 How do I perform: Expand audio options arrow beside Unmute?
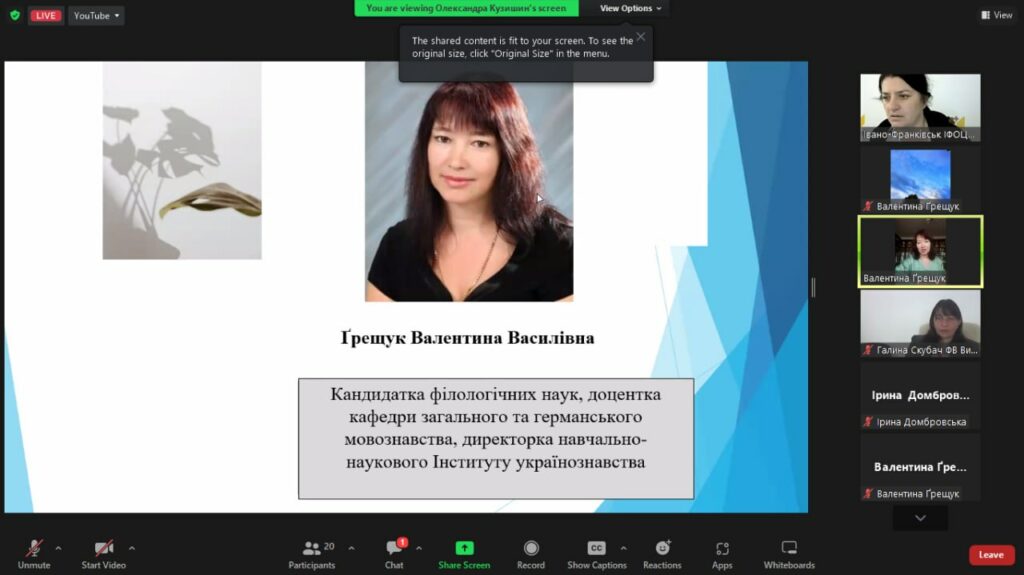58,548
